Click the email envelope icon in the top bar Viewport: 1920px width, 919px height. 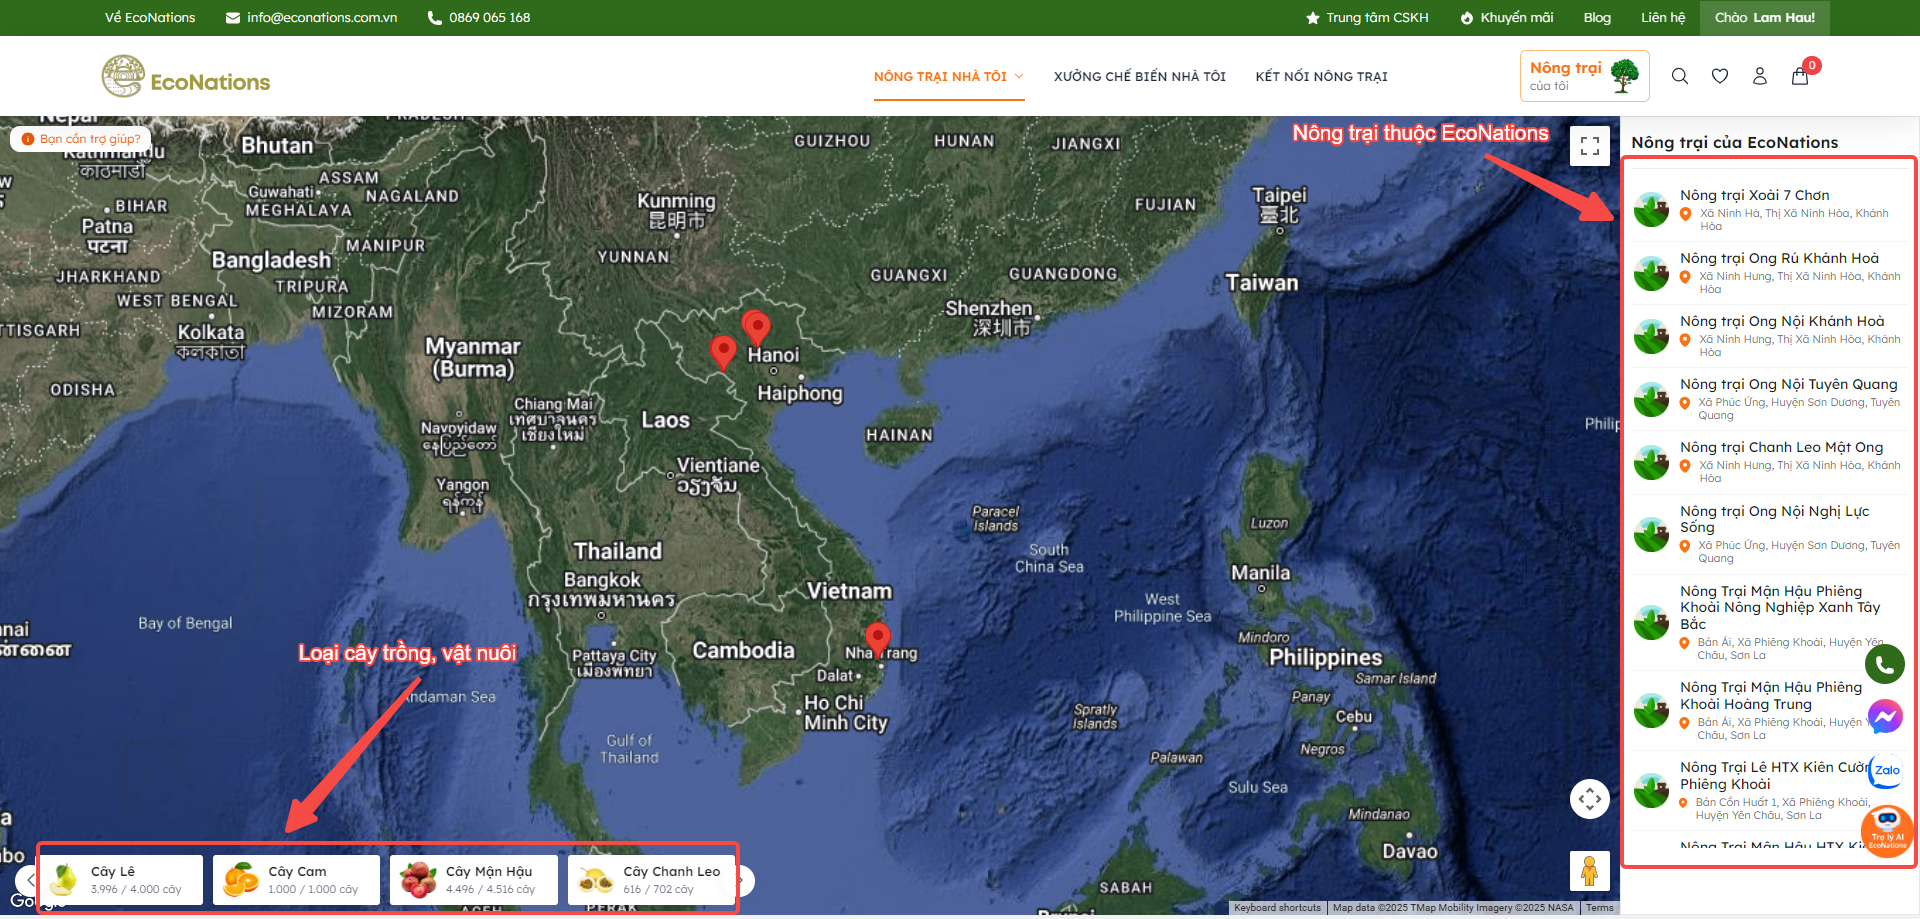(233, 18)
